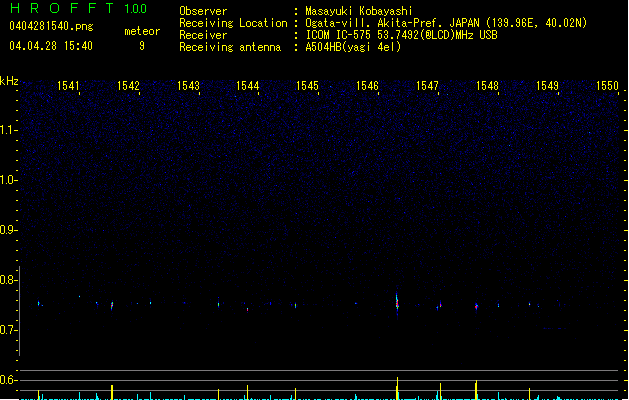Click the 1.0 frequency axis label

9,180
